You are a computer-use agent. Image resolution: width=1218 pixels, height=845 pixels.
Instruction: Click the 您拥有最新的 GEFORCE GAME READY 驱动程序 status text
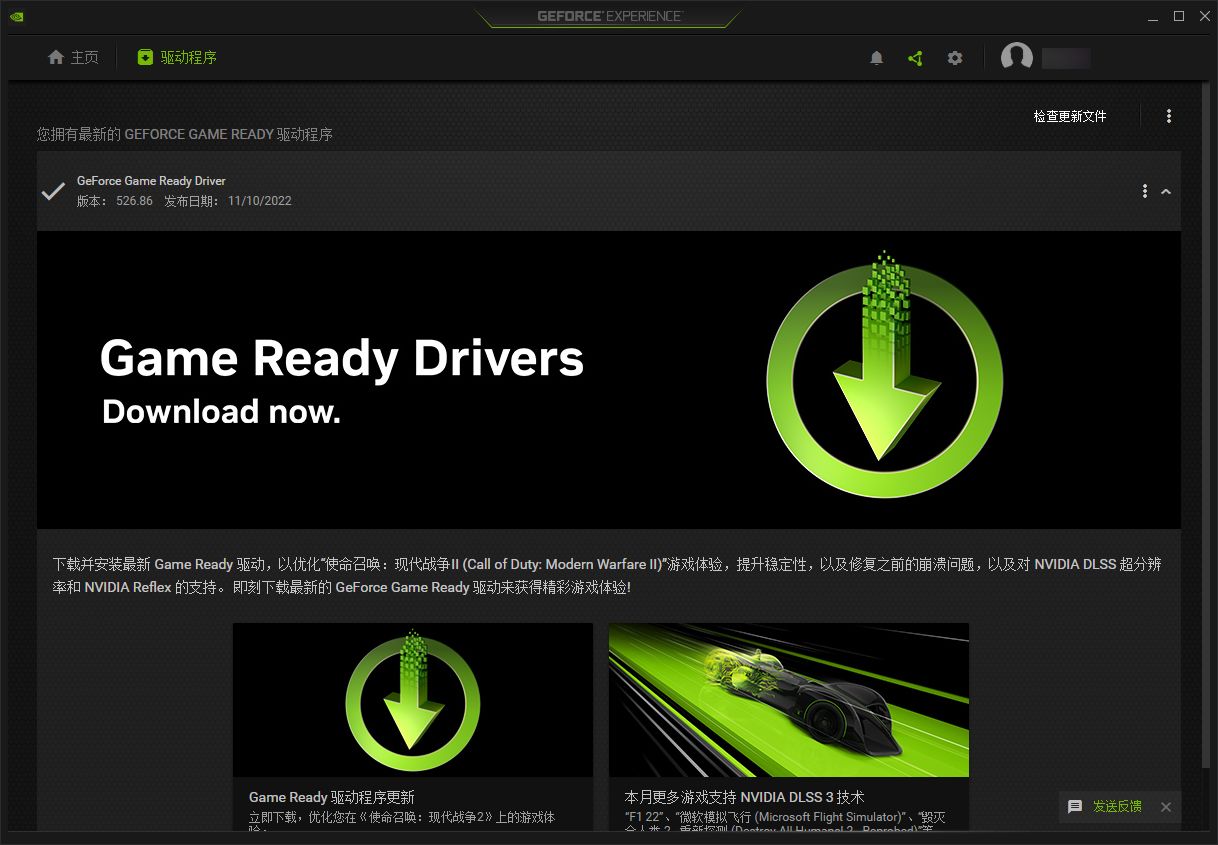coord(185,134)
